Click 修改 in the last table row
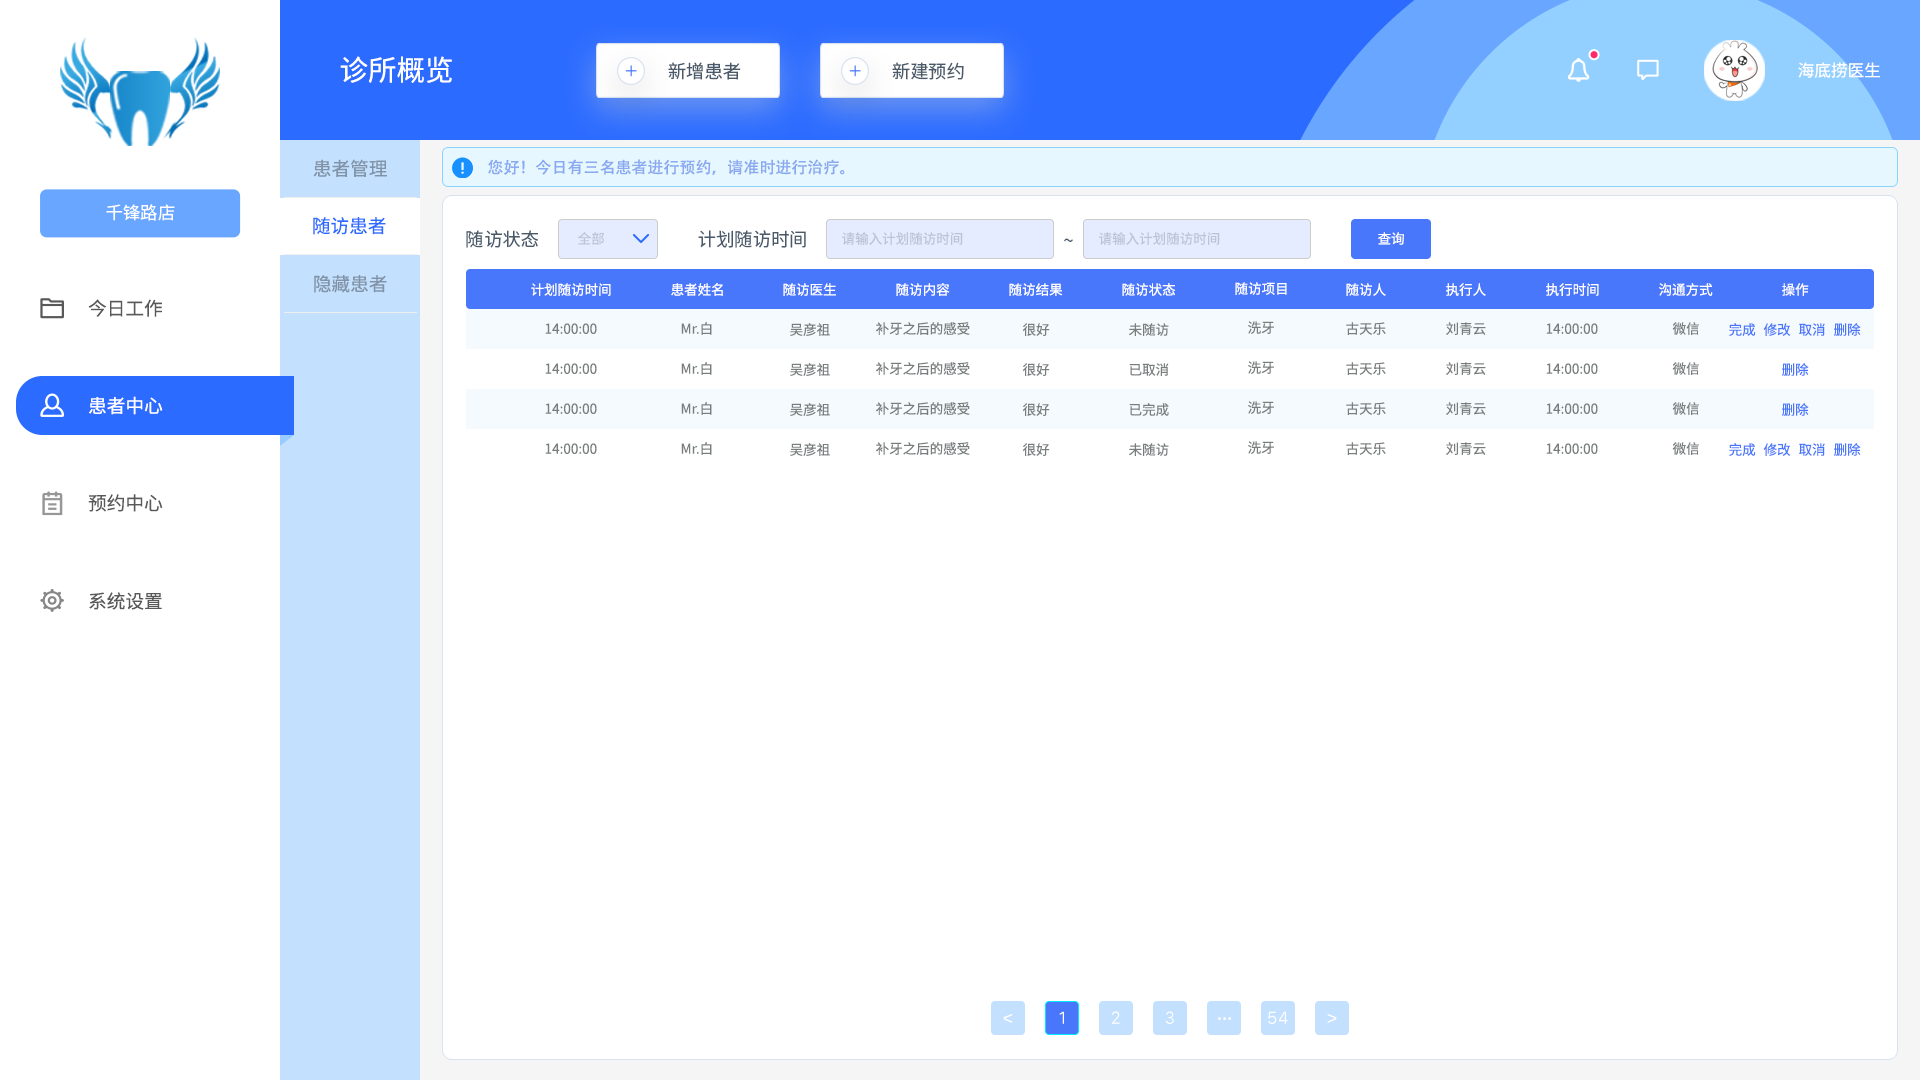 point(1777,450)
